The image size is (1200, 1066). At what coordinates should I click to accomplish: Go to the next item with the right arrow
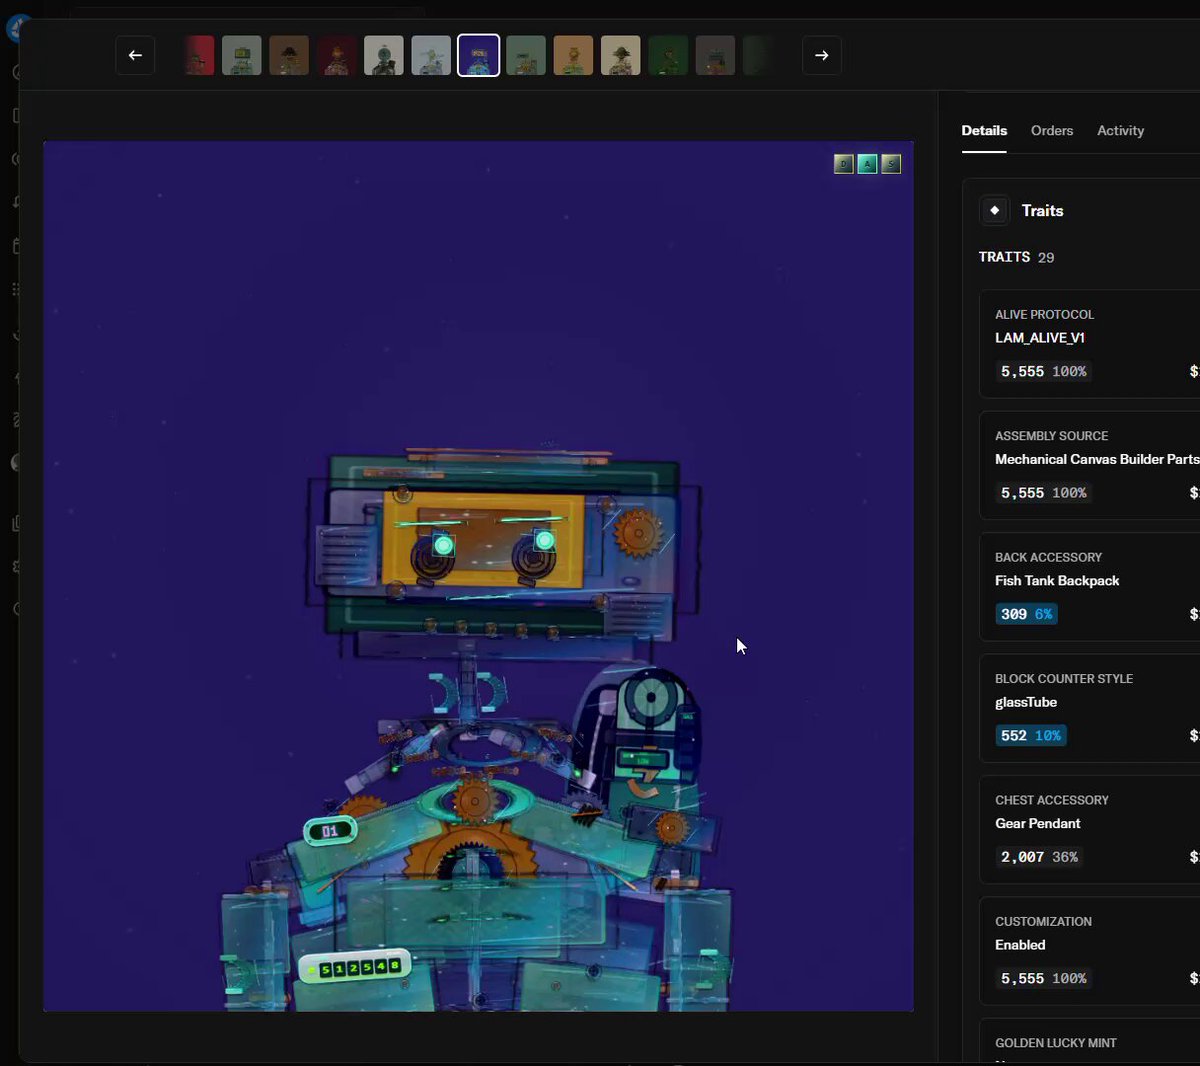(x=821, y=55)
